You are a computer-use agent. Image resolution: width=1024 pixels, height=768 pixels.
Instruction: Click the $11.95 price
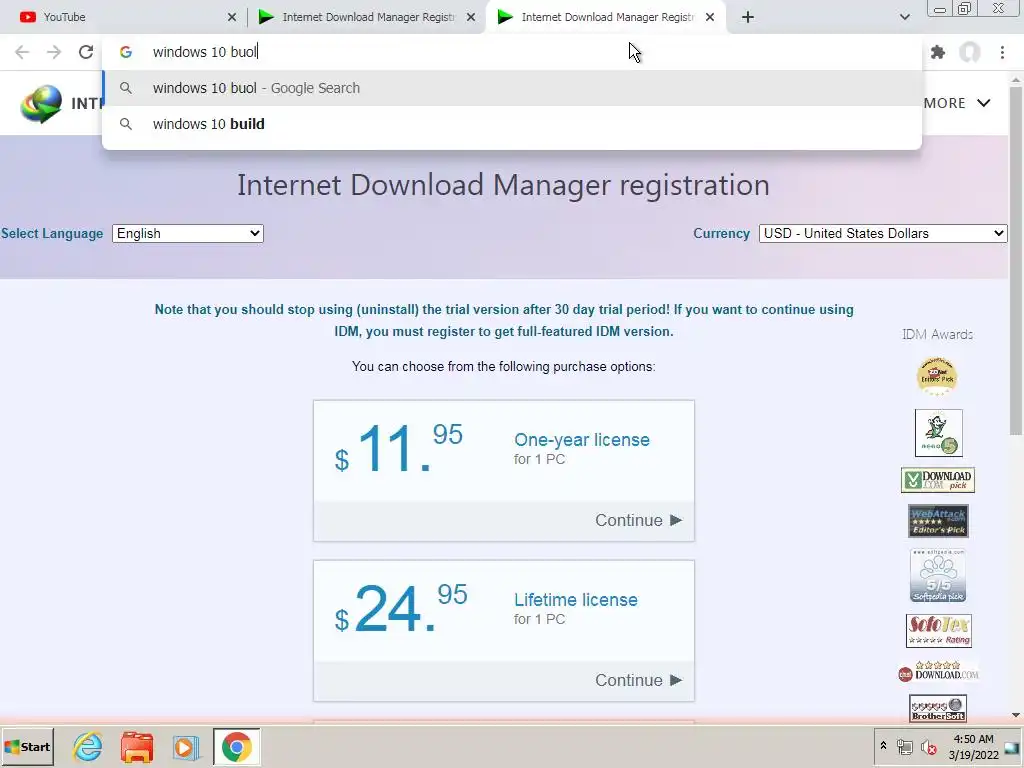coord(398,448)
